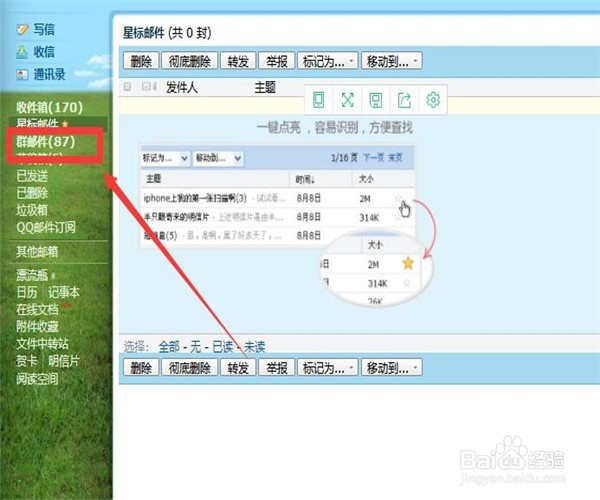This screenshot has height=500, width=600.
Task: Click the save icon in floating toolbar
Action: click(x=376, y=100)
